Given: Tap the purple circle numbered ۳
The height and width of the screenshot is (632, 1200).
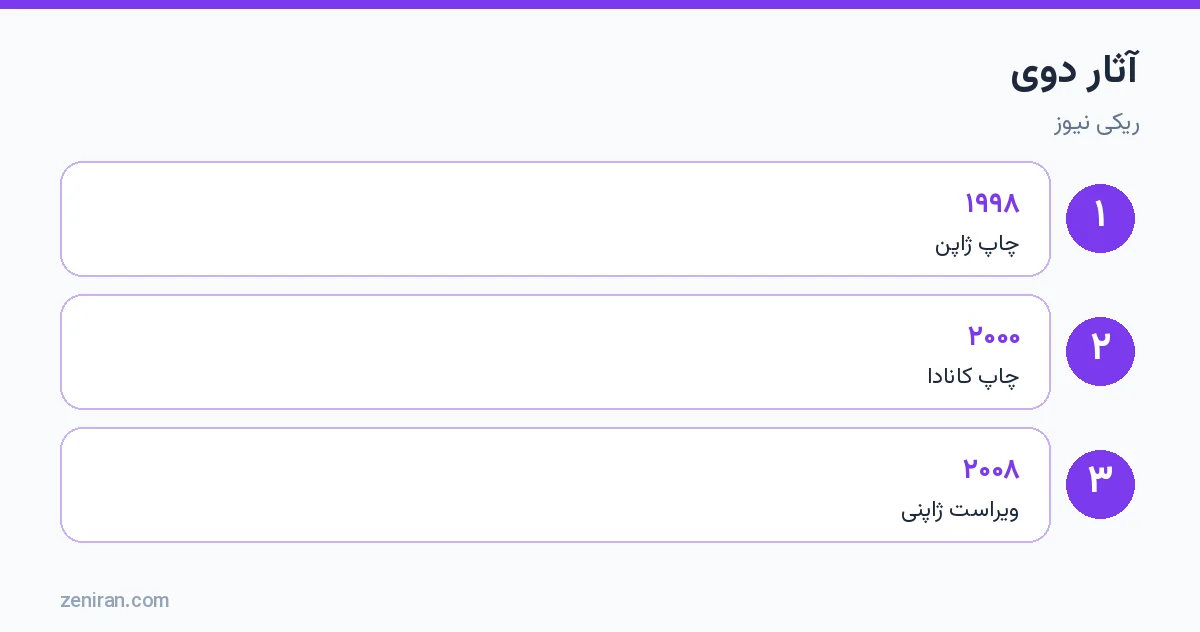Looking at the screenshot, I should [1100, 484].
